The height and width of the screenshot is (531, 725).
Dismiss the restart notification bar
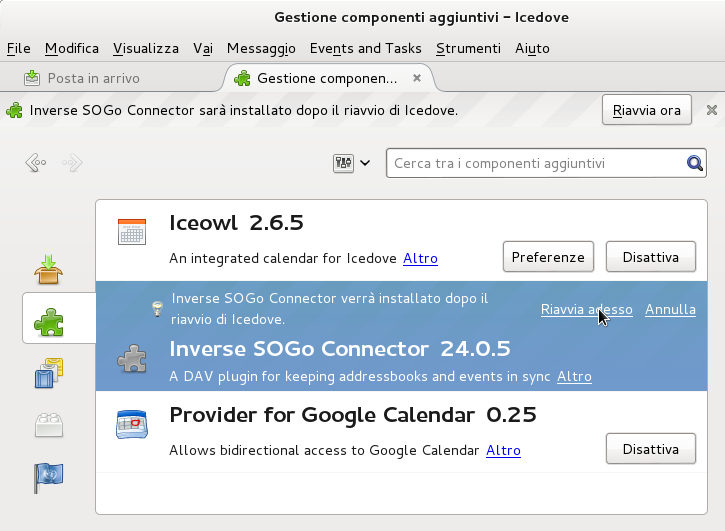(711, 110)
